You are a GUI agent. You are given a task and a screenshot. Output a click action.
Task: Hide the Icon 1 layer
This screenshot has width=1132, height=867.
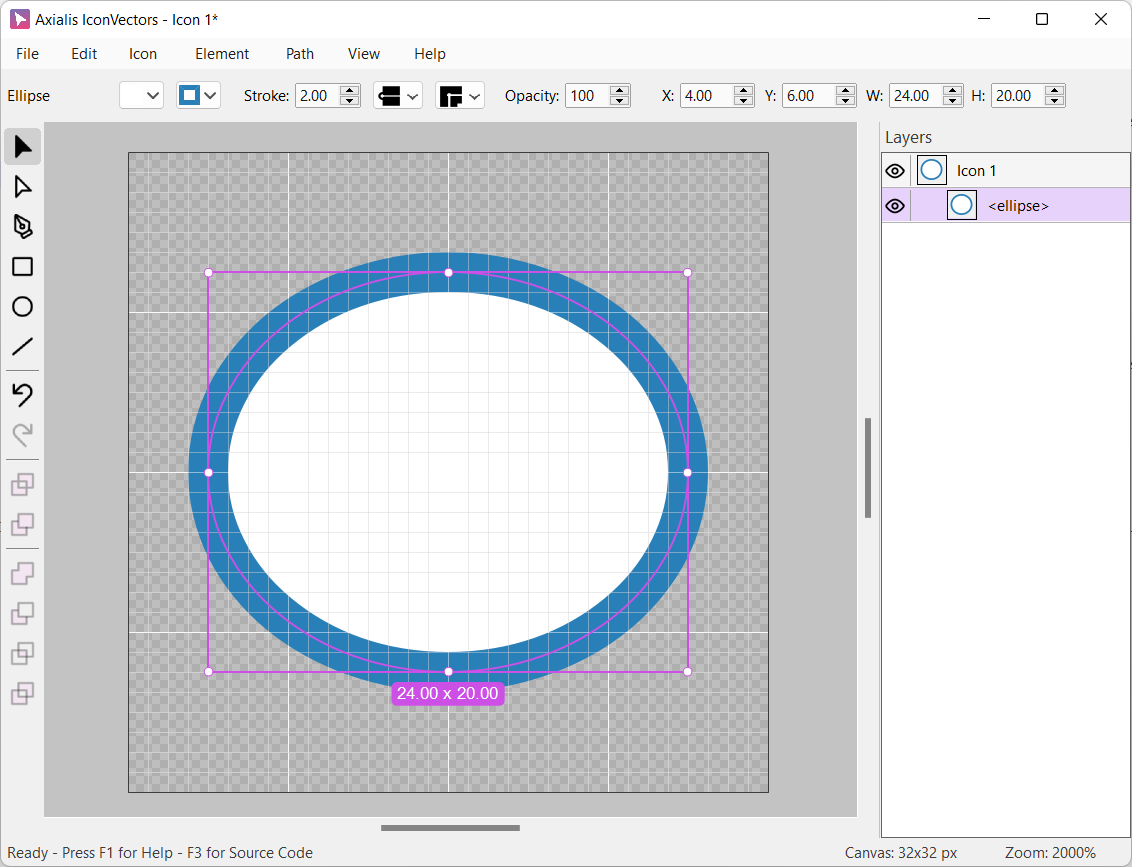[895, 171]
